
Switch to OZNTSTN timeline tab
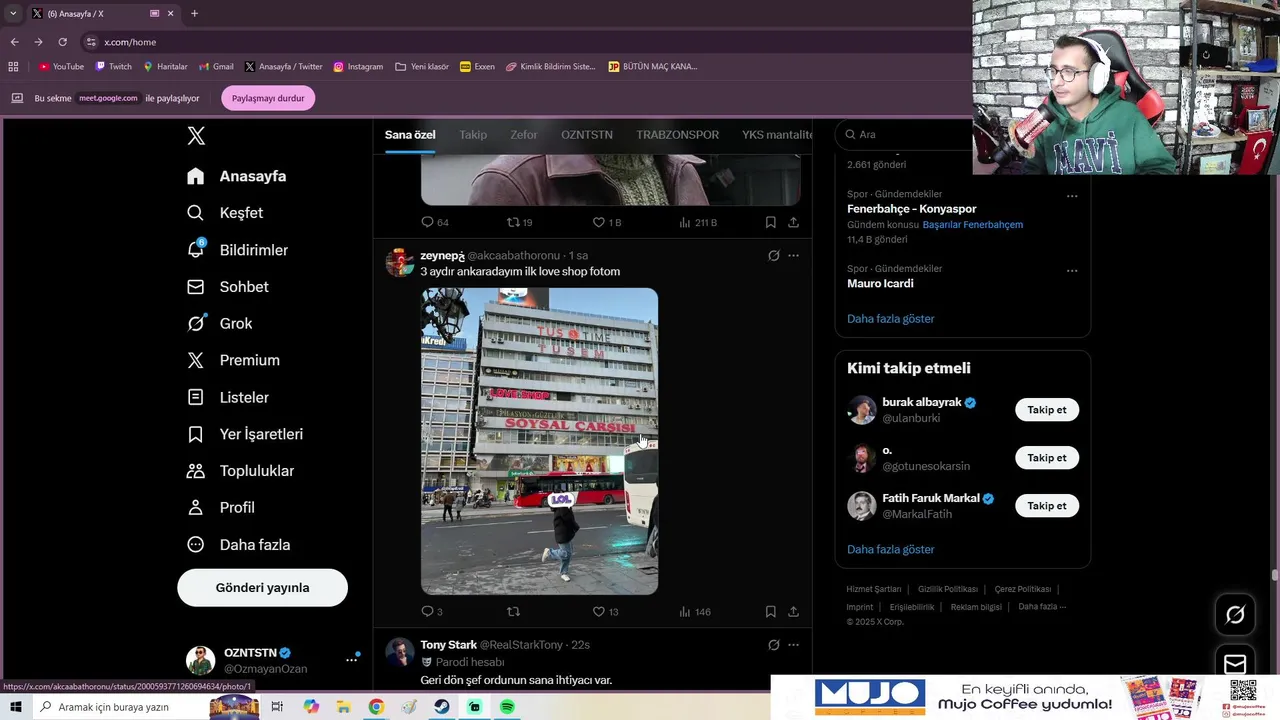pyautogui.click(x=587, y=135)
